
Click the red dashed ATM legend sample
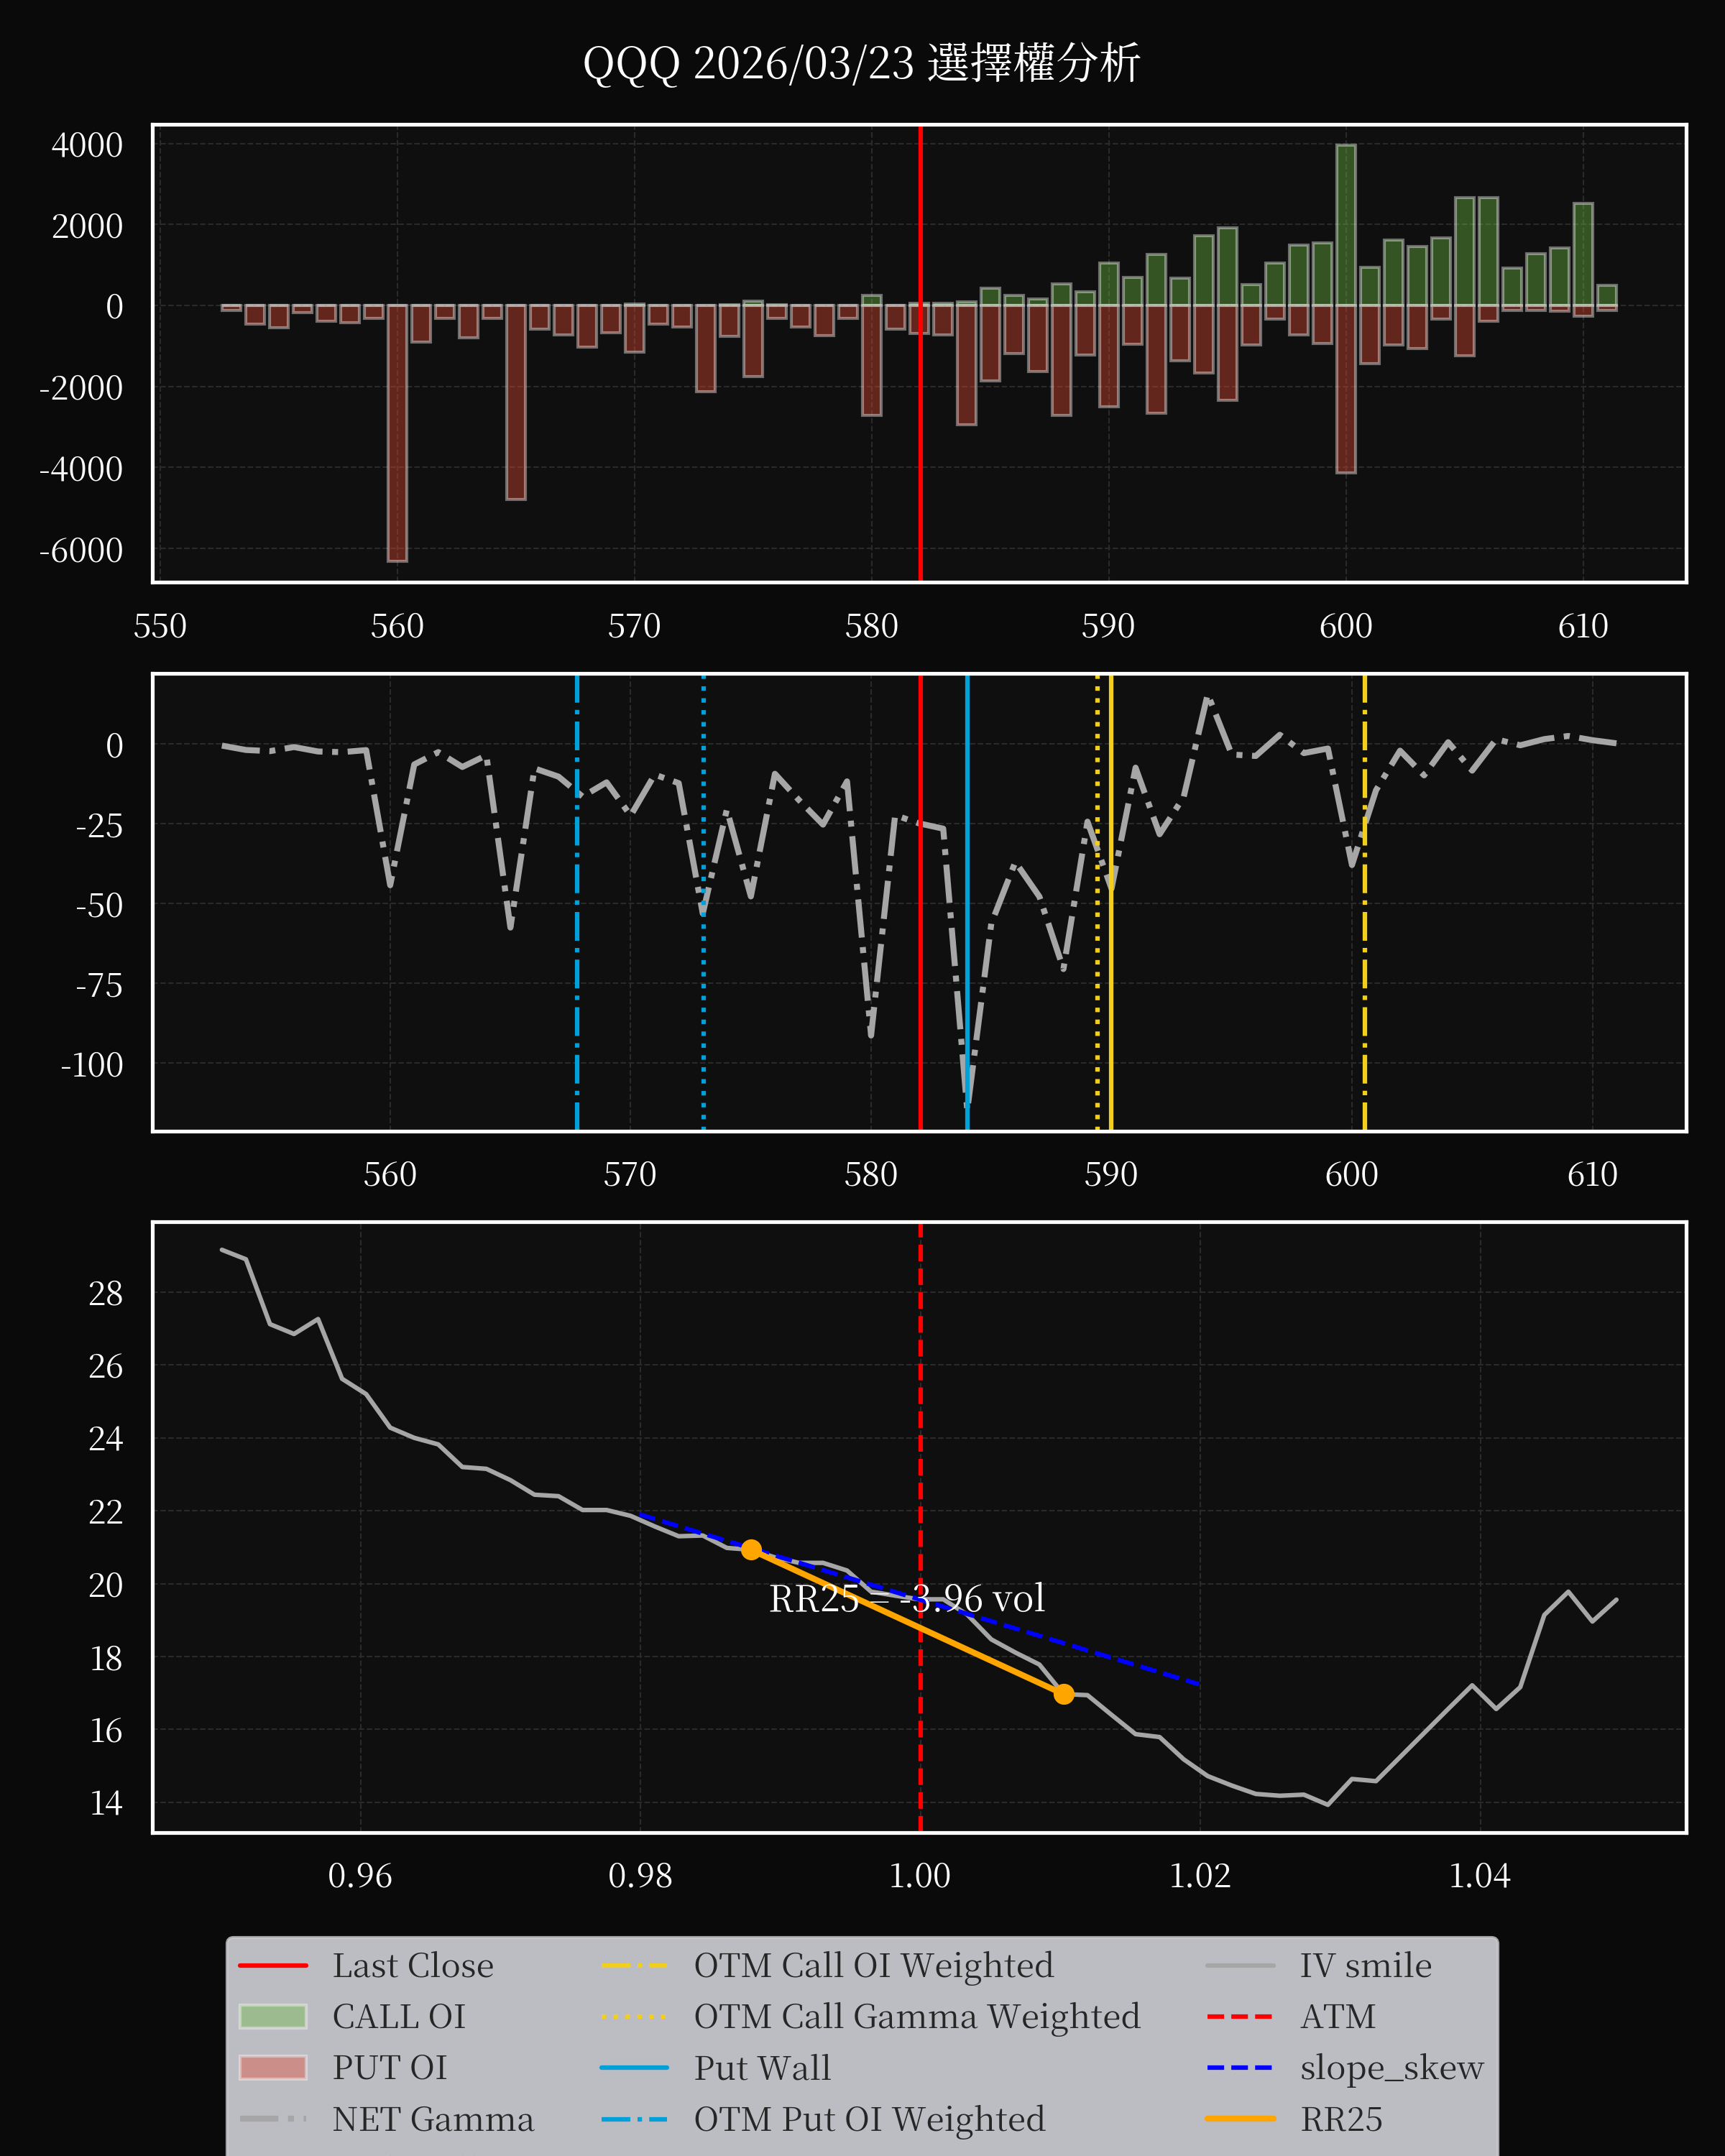coord(1240,2017)
